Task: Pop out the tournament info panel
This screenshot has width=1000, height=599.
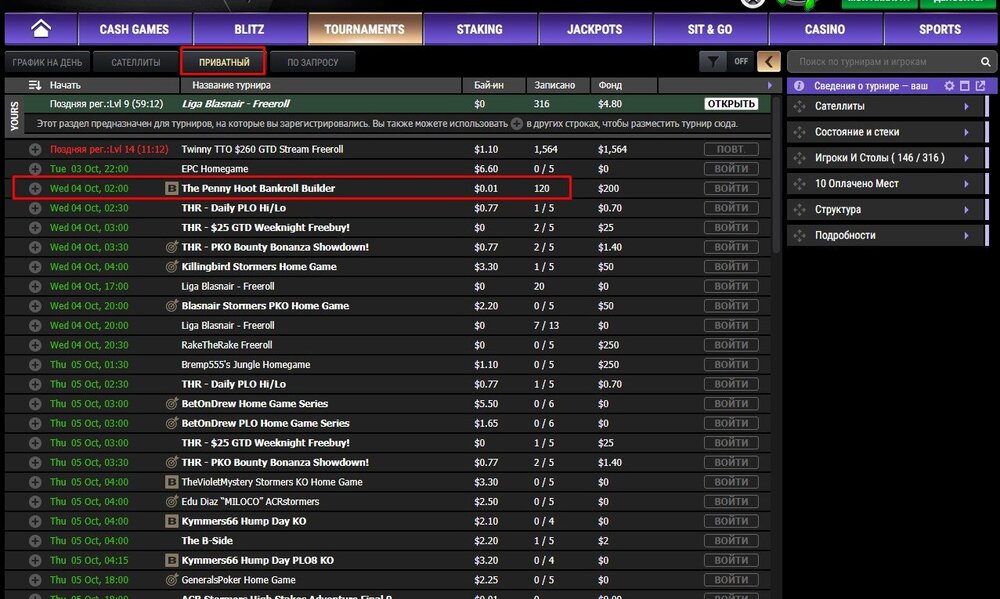Action: 980,87
